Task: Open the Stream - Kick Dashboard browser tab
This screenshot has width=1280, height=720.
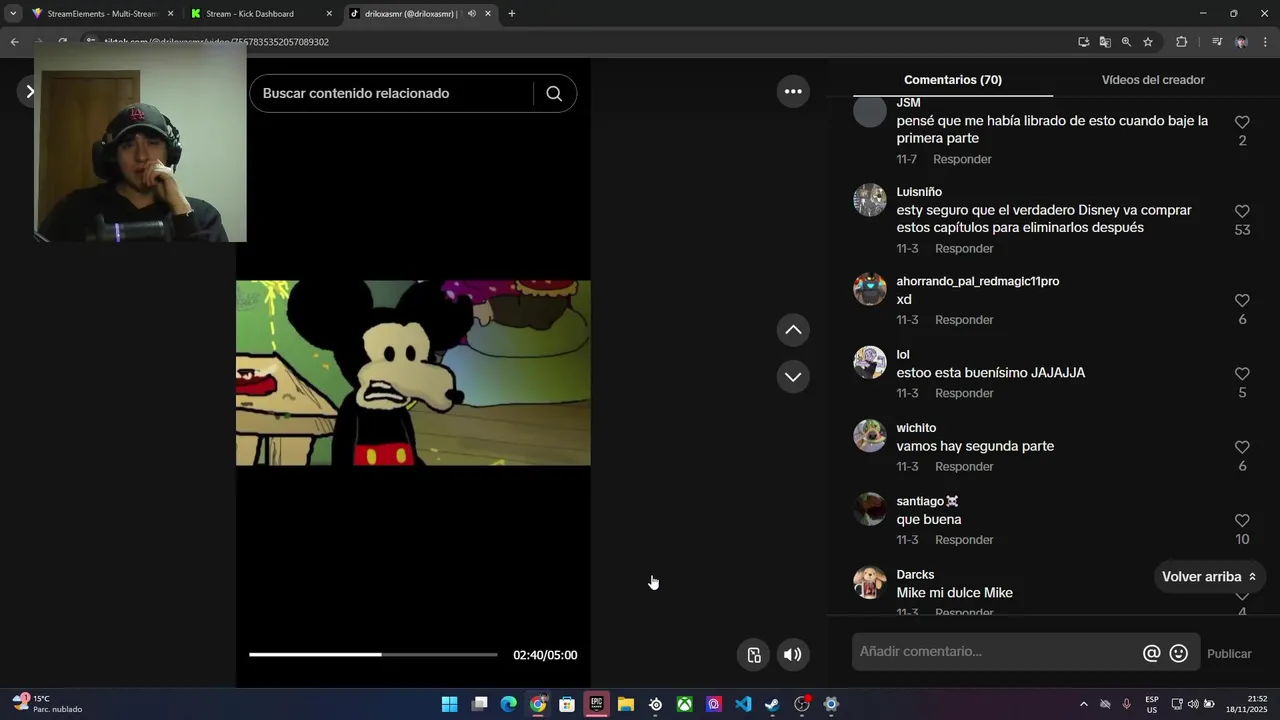Action: click(x=260, y=14)
